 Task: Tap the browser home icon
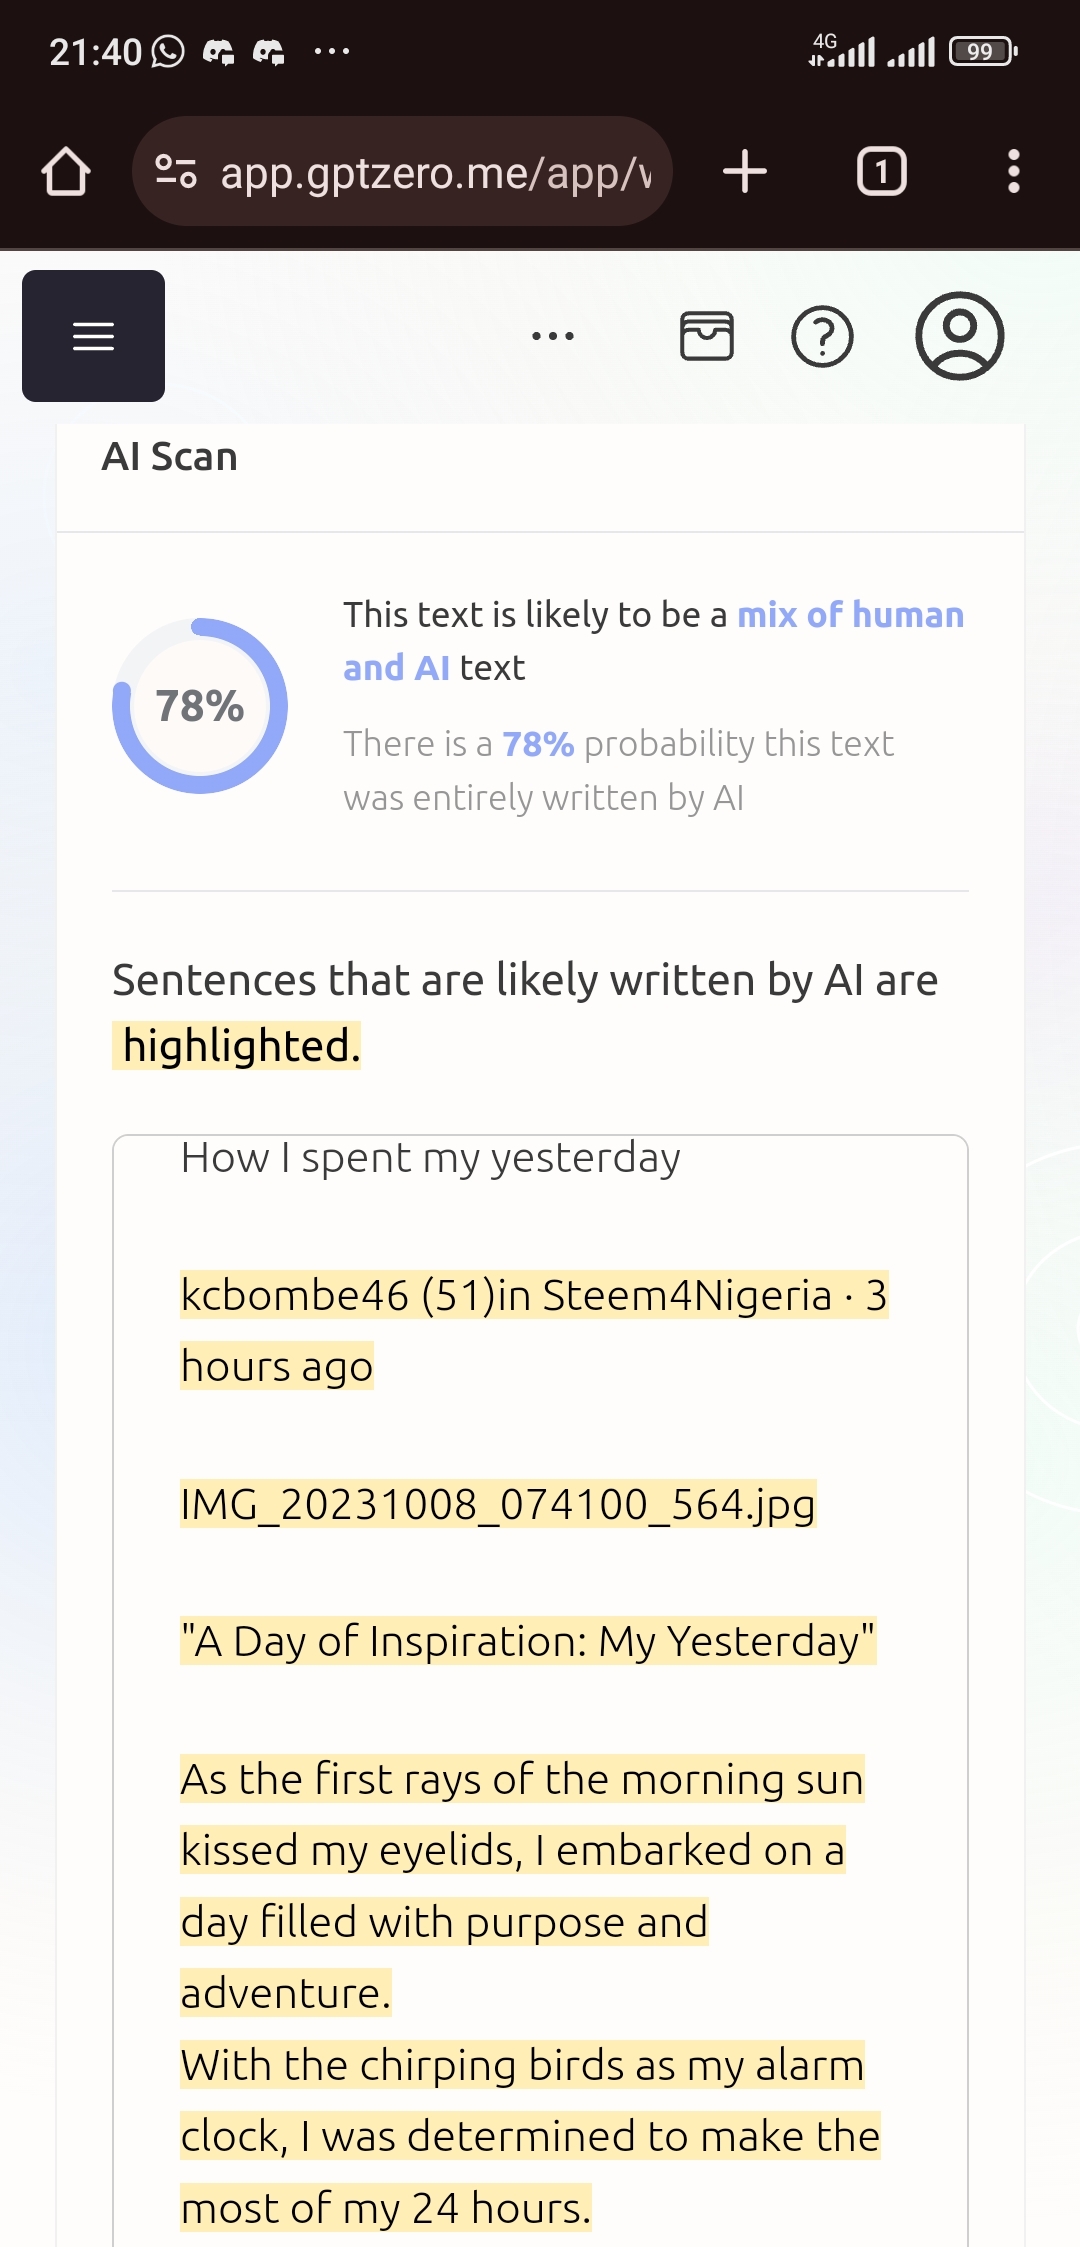[x=66, y=171]
